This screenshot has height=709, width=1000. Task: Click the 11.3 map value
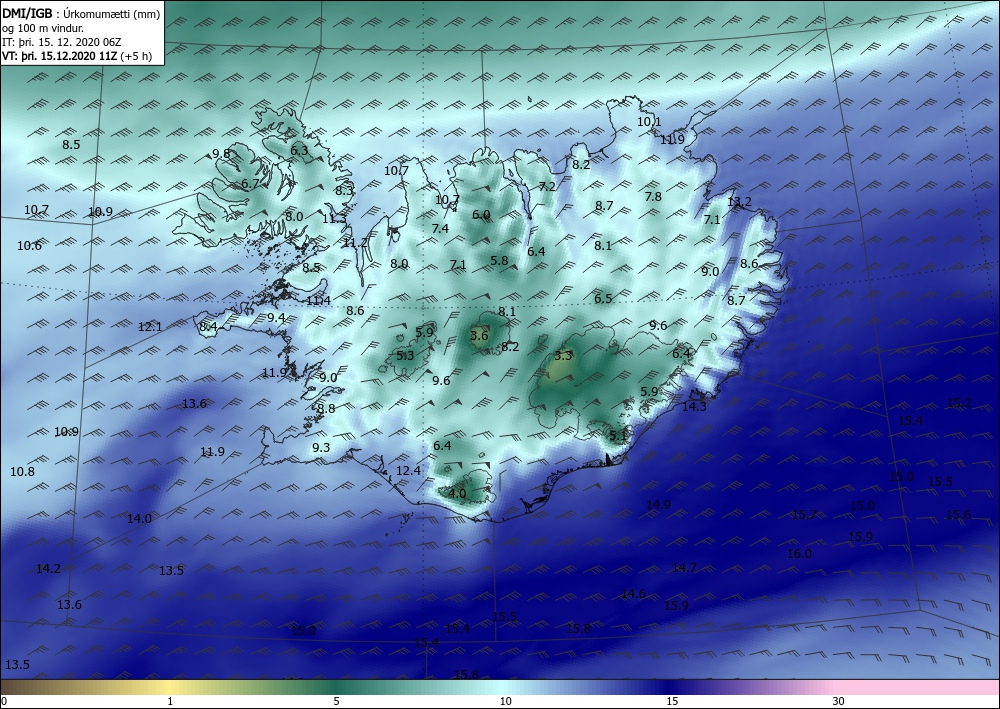(x=334, y=219)
